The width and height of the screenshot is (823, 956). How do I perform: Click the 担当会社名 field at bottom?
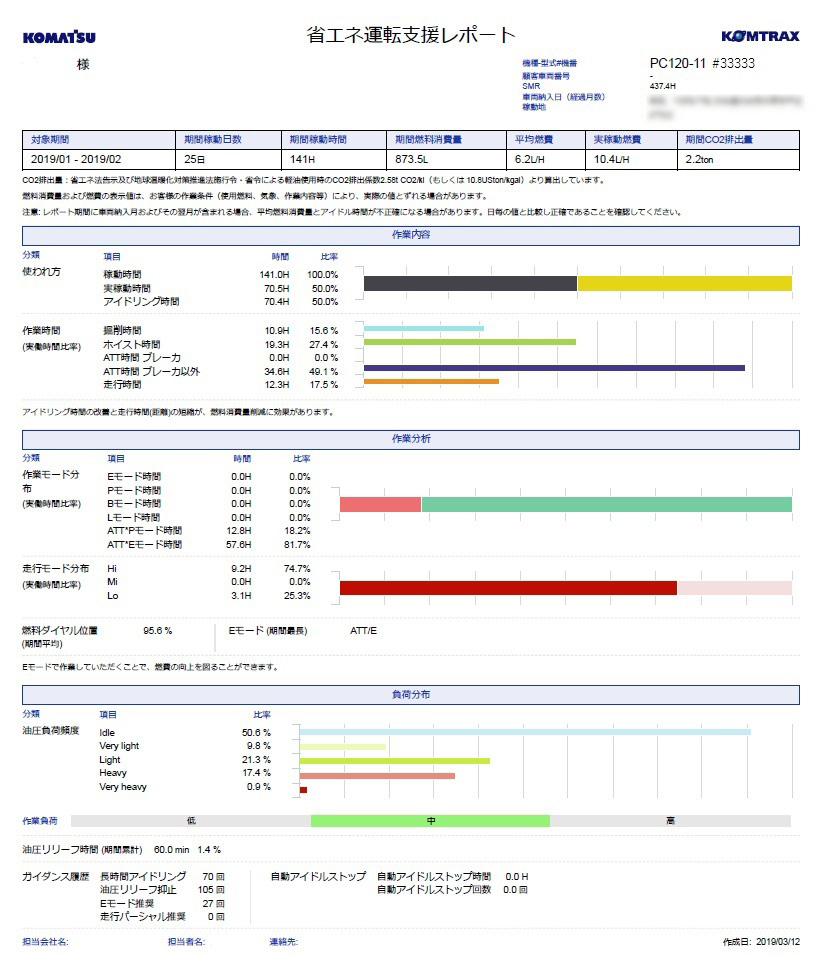tap(46, 942)
